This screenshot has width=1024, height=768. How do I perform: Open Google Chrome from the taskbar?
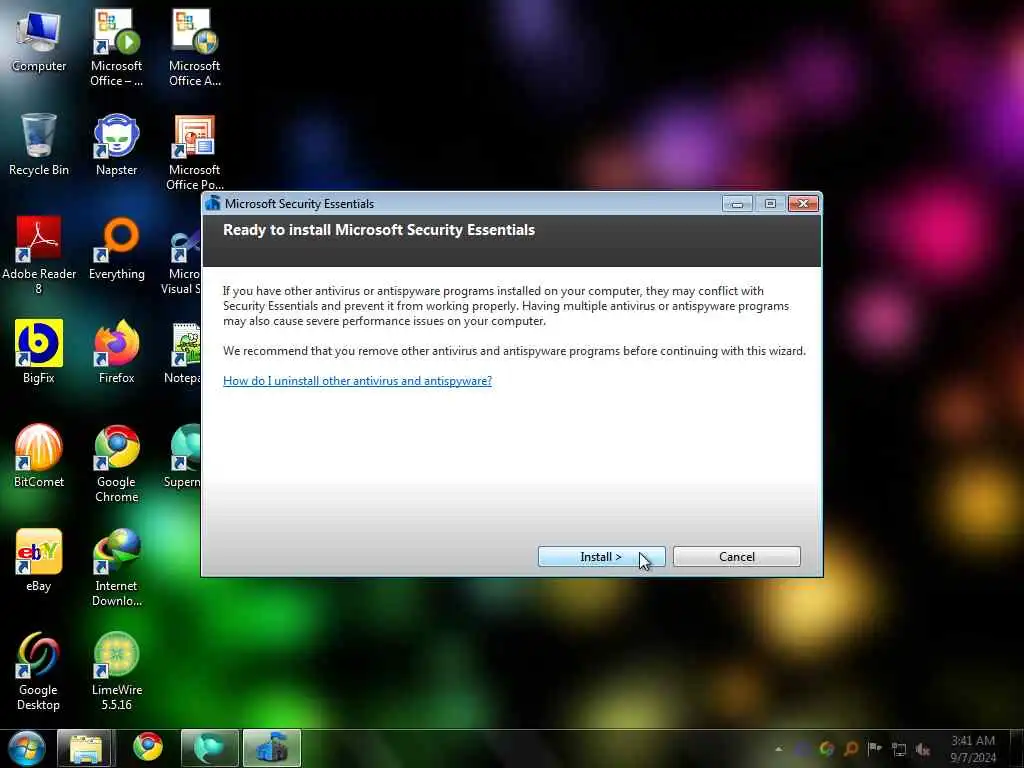pyautogui.click(x=148, y=747)
